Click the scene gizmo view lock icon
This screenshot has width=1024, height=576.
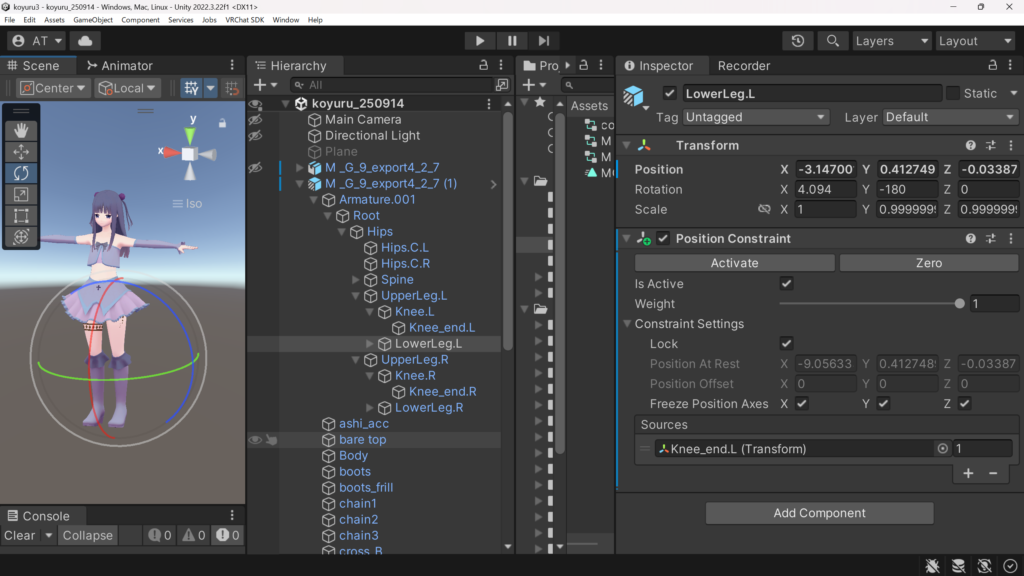pos(222,123)
